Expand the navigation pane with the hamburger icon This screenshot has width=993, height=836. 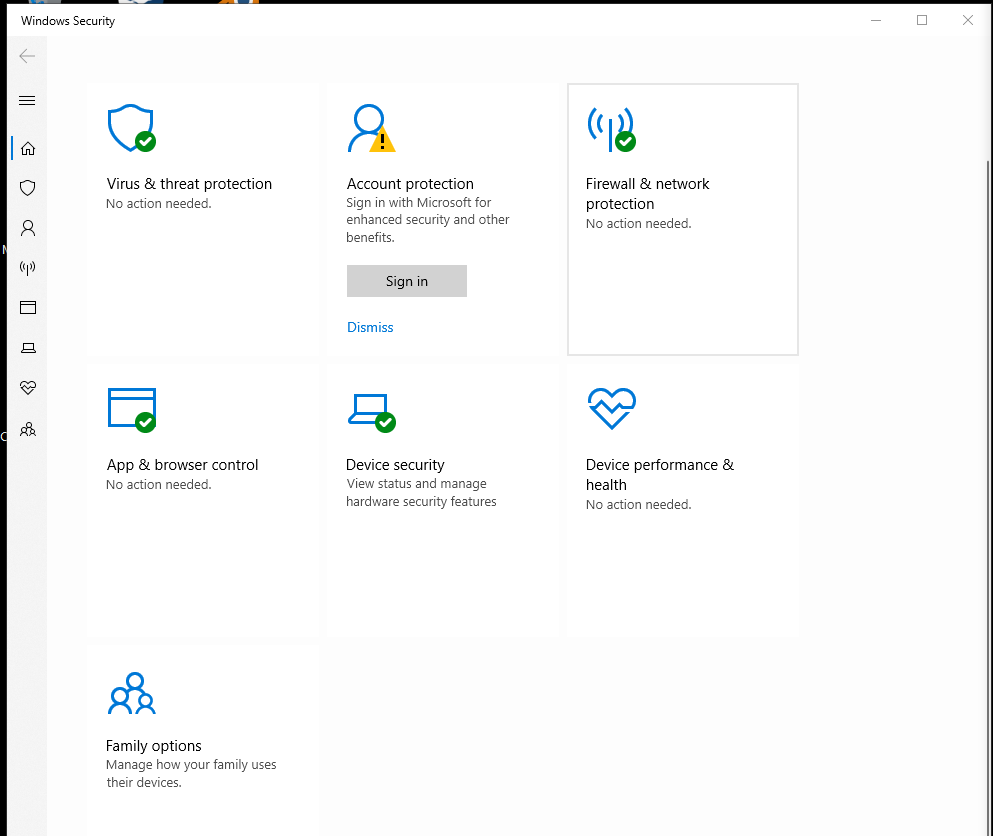(27, 100)
